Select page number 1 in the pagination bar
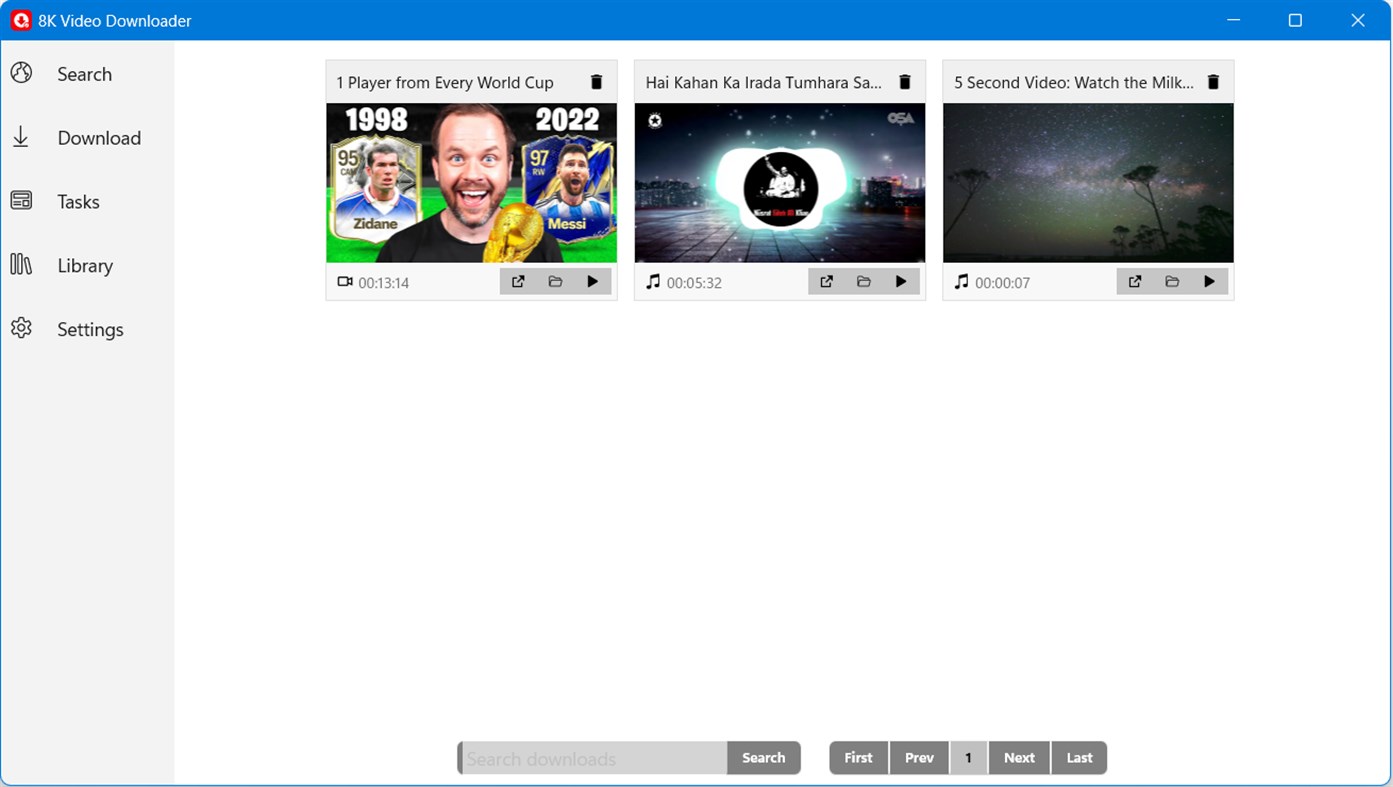1393x787 pixels. pos(968,758)
